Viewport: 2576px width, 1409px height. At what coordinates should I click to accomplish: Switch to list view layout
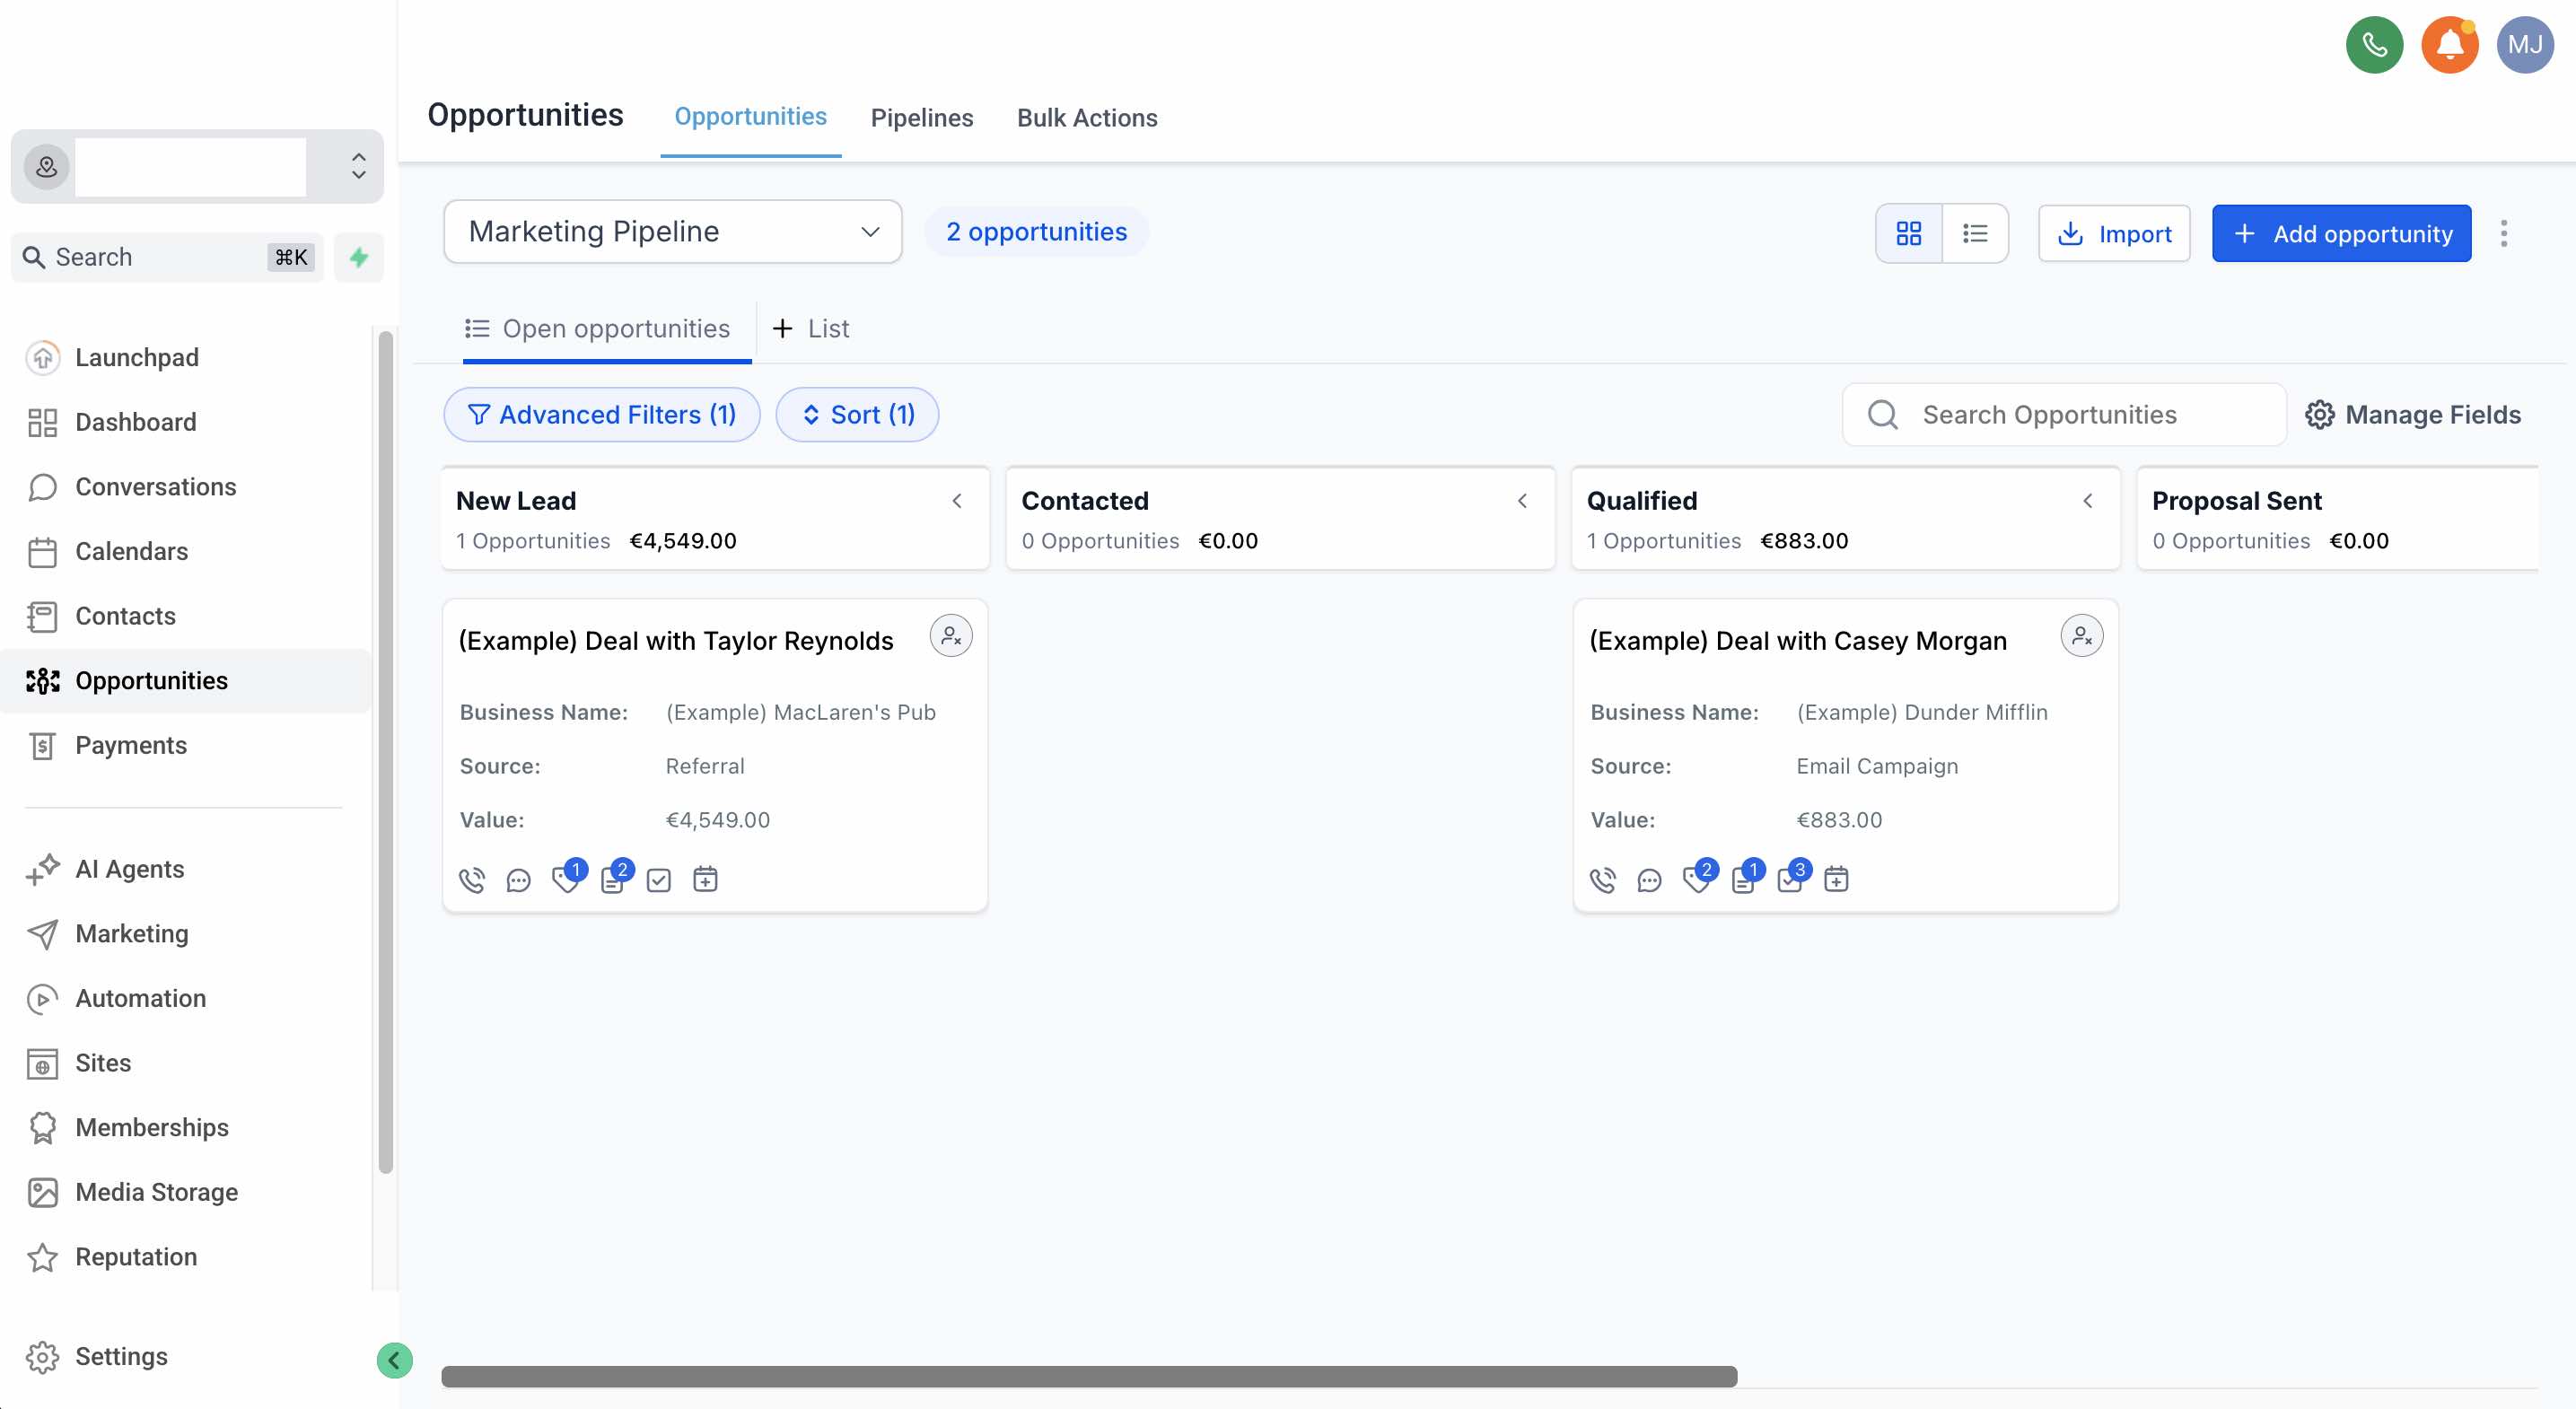tap(1974, 233)
